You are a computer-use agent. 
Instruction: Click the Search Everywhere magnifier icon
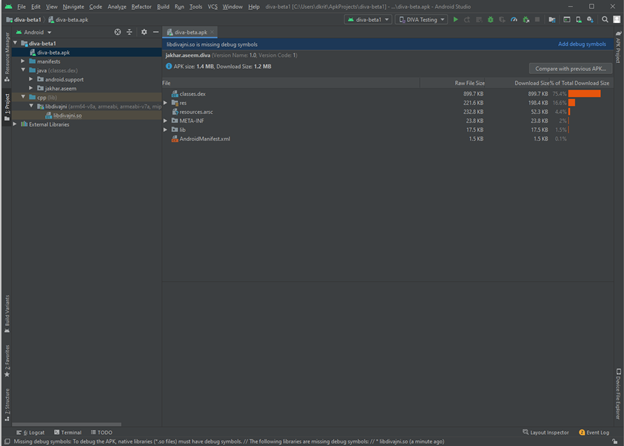click(605, 19)
